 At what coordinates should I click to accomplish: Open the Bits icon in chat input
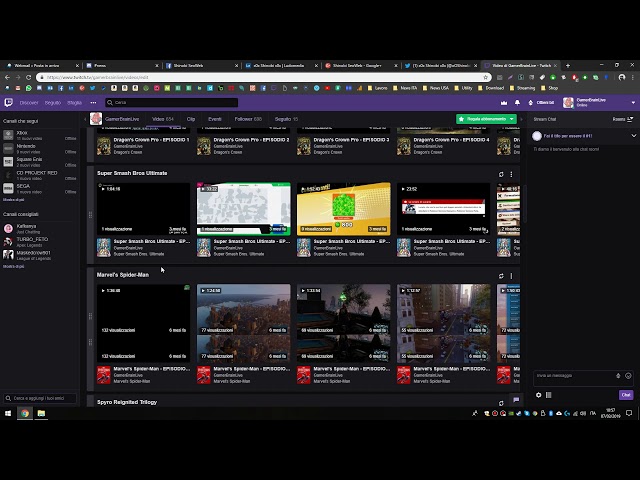(x=618, y=376)
